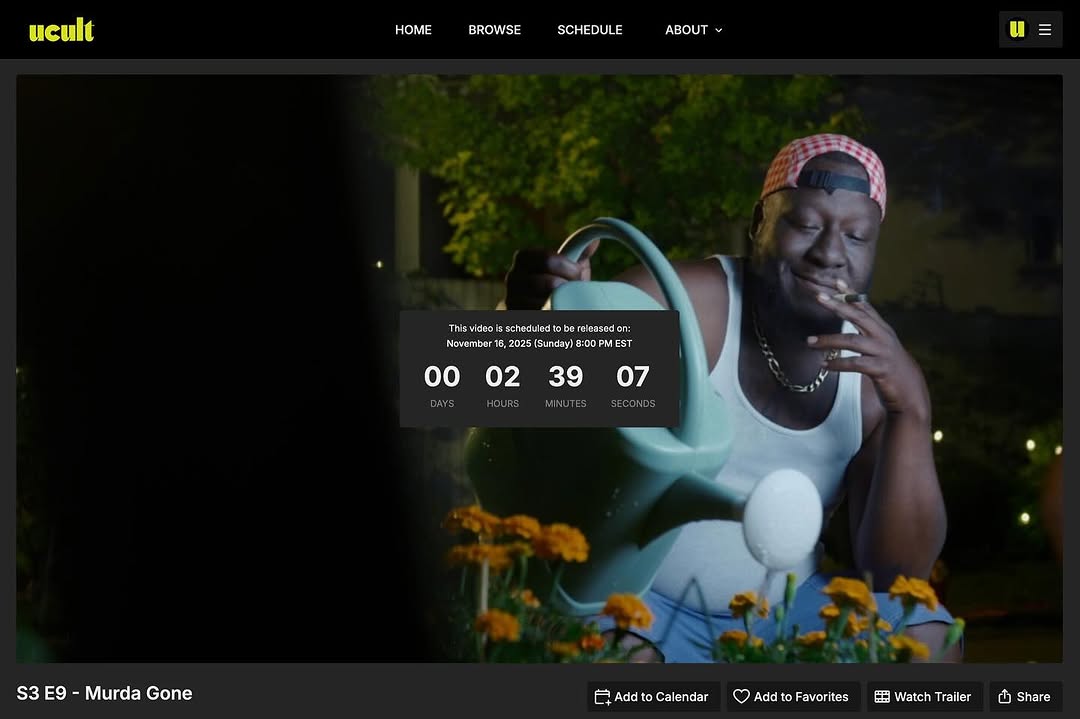This screenshot has width=1080, height=719.
Task: Click the countdown MINUTES value
Action: point(565,377)
